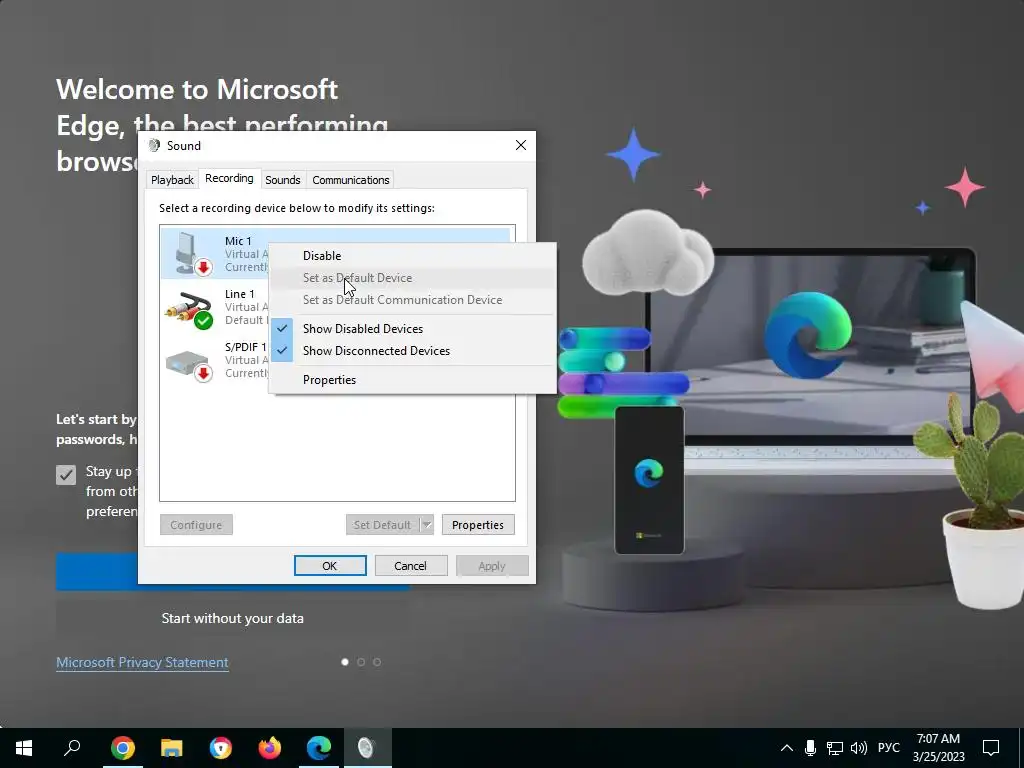1024x768 pixels.
Task: Open the volume speaker tray icon
Action: tap(859, 748)
